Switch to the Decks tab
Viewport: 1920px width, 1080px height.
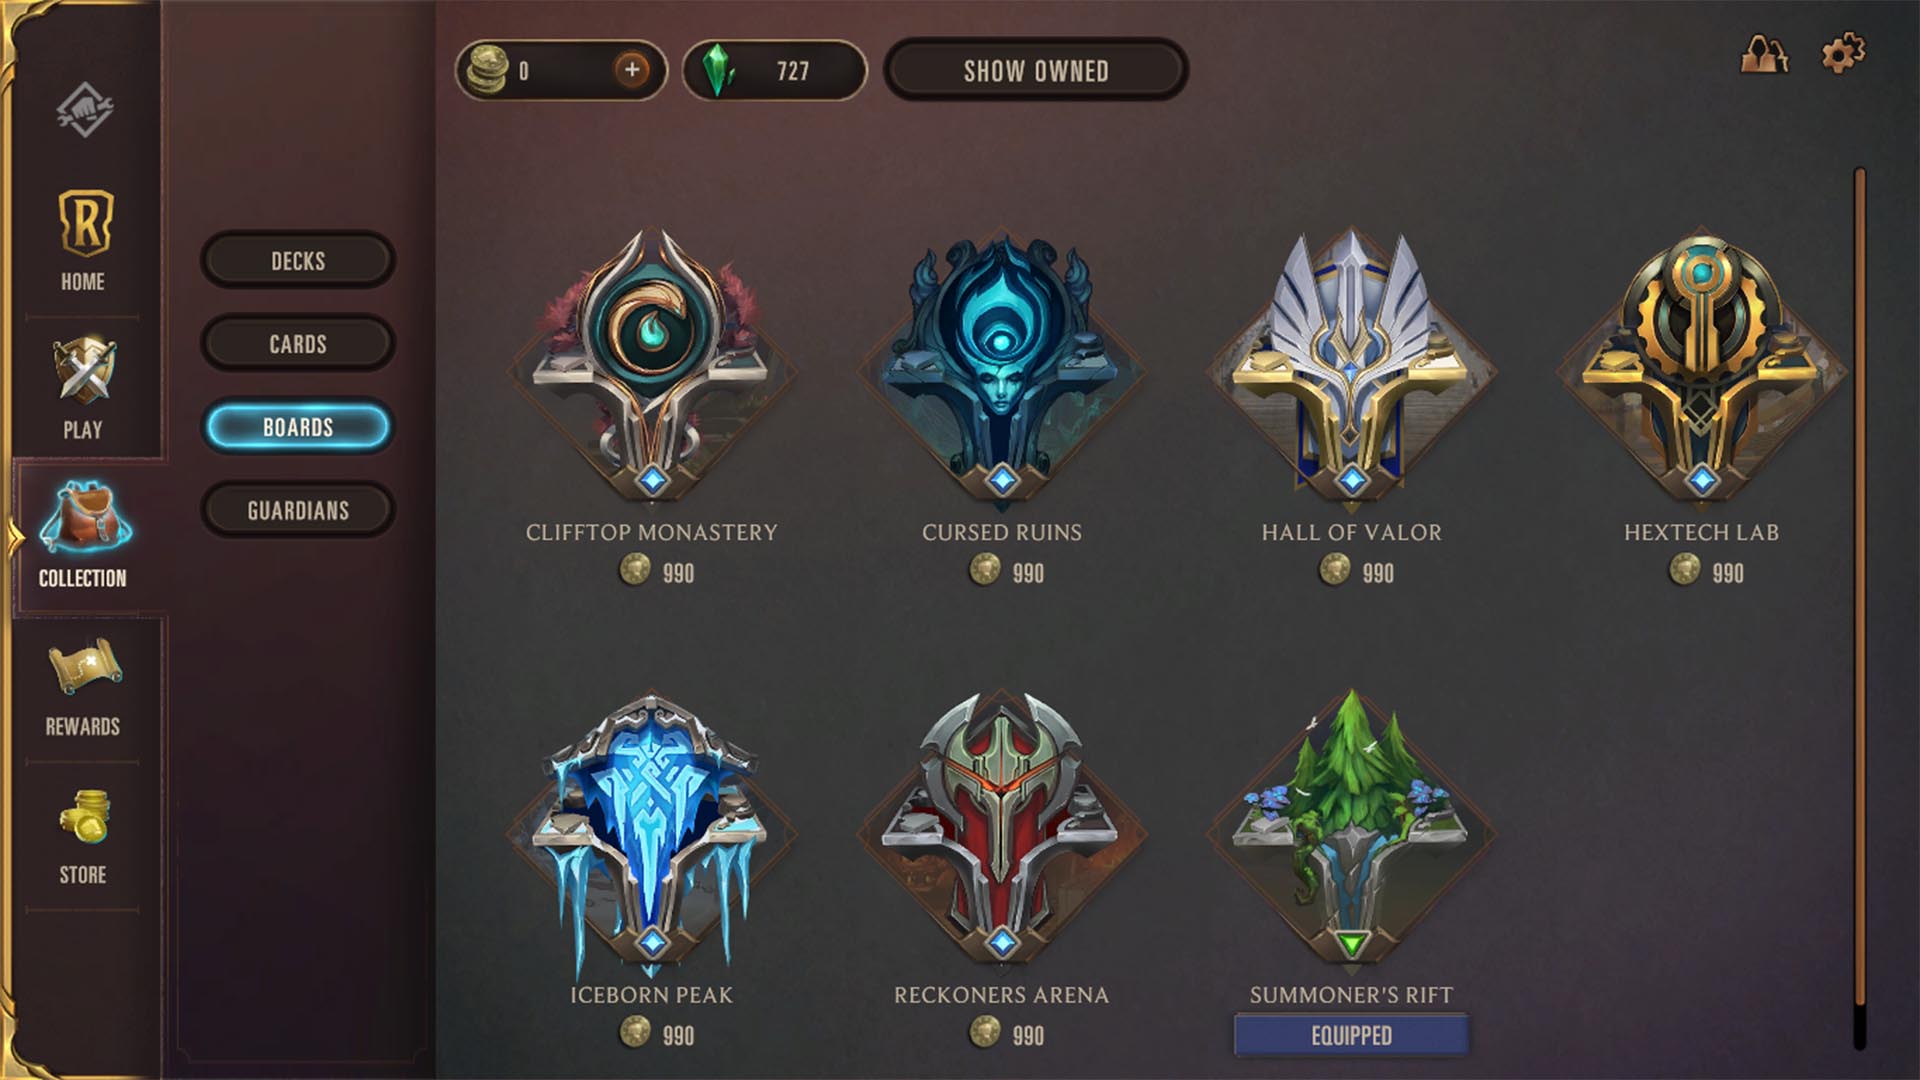pos(298,261)
